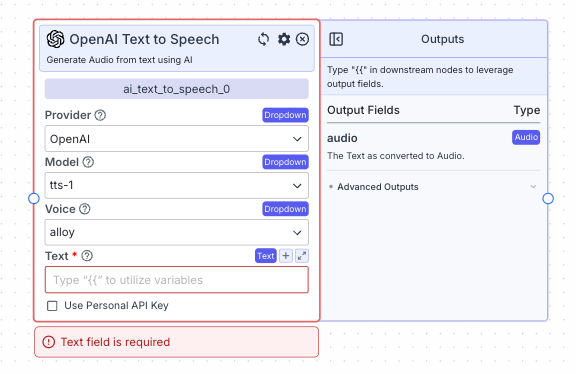Open the Model dropdown showing tts-1
Viewport: 576px width, 374px height.
pos(177,186)
